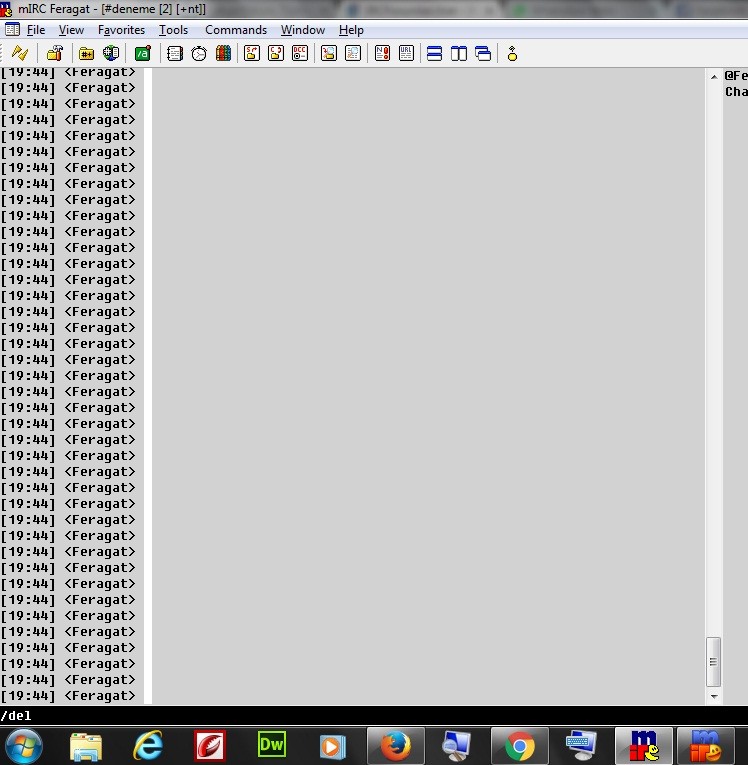Open the monitor with magnifier taskbar icon
This screenshot has height=765, width=748.
point(457,746)
